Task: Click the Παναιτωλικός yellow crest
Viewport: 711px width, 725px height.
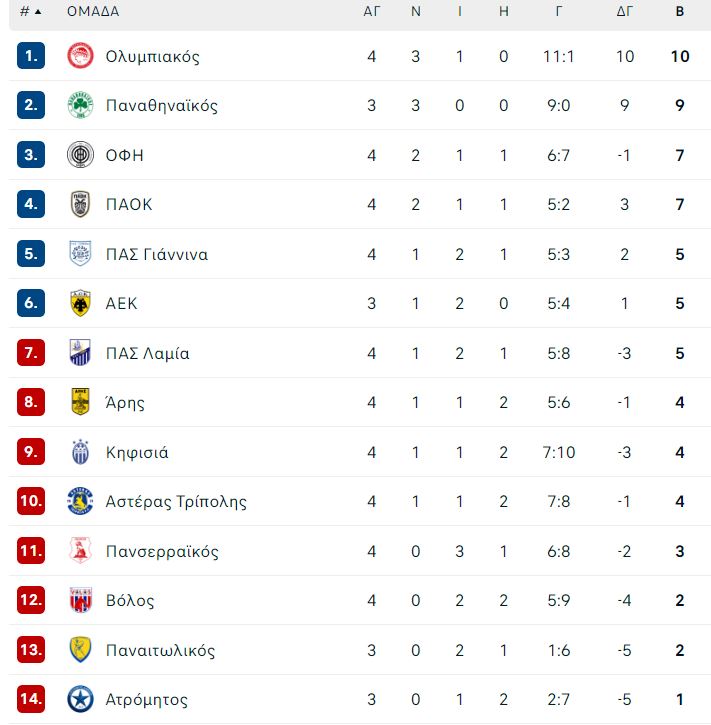Action: (80, 649)
